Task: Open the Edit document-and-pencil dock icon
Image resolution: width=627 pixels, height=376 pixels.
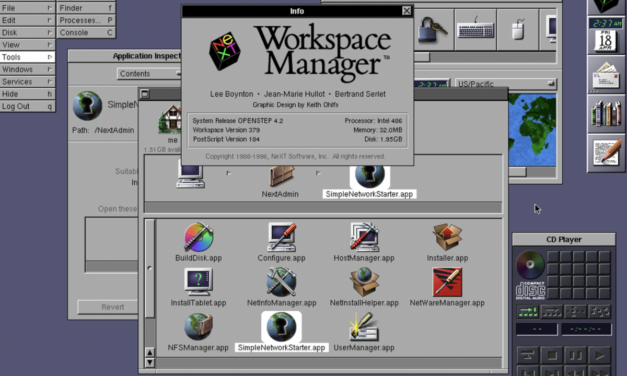Action: [x=606, y=153]
